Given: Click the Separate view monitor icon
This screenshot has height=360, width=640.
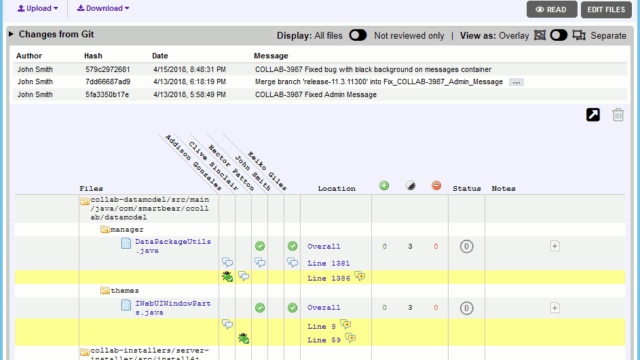Looking at the screenshot, I should pyautogui.click(x=579, y=35).
